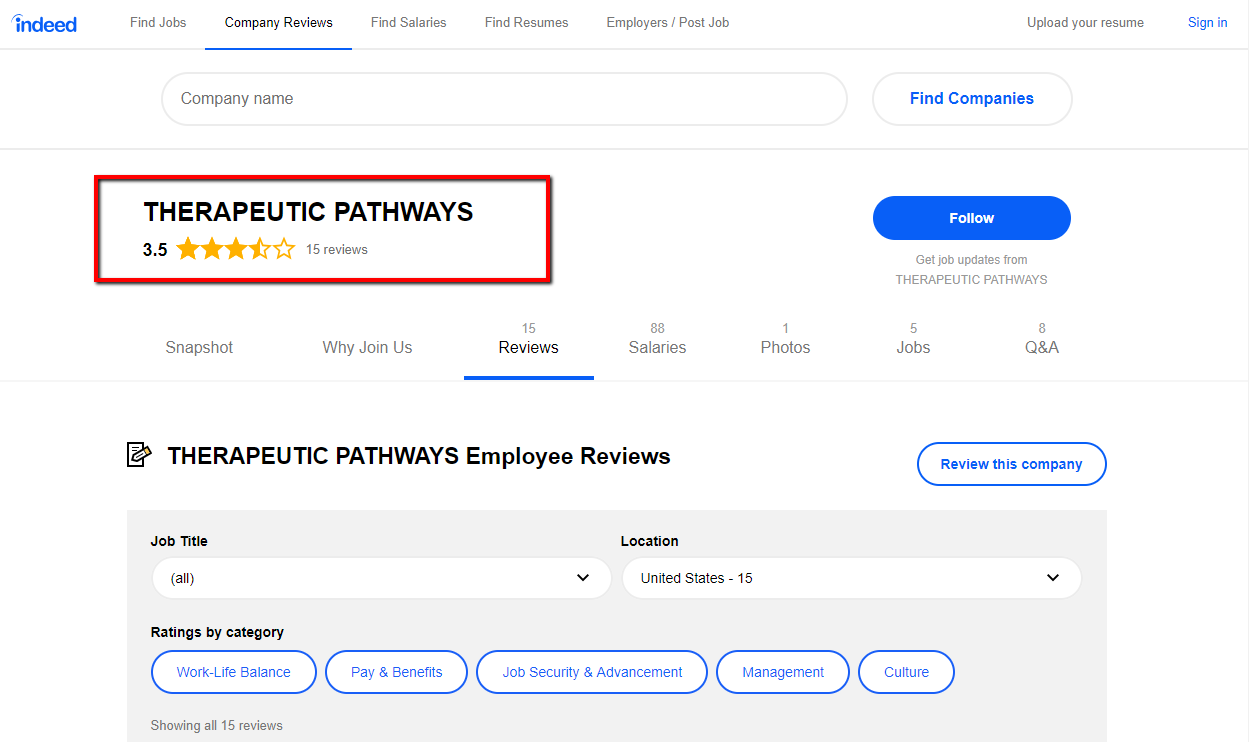This screenshot has height=742, width=1249.
Task: Click the 15 reviews link near rating
Action: (x=337, y=249)
